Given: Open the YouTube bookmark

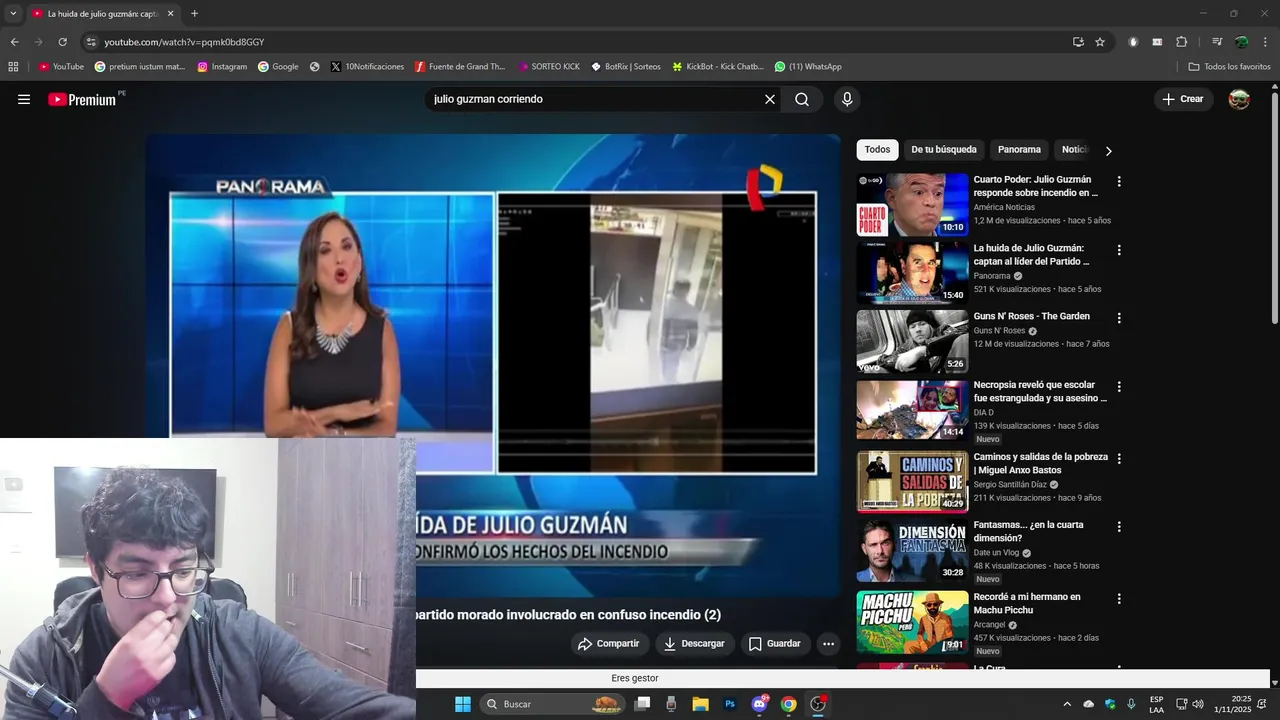Looking at the screenshot, I should [61, 67].
